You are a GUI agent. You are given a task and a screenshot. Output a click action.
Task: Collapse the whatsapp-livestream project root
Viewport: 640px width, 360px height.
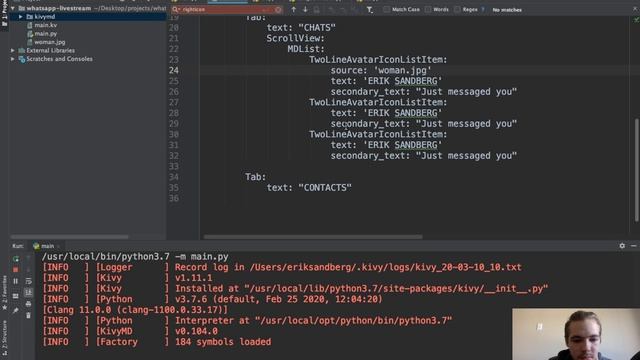(13, 8)
